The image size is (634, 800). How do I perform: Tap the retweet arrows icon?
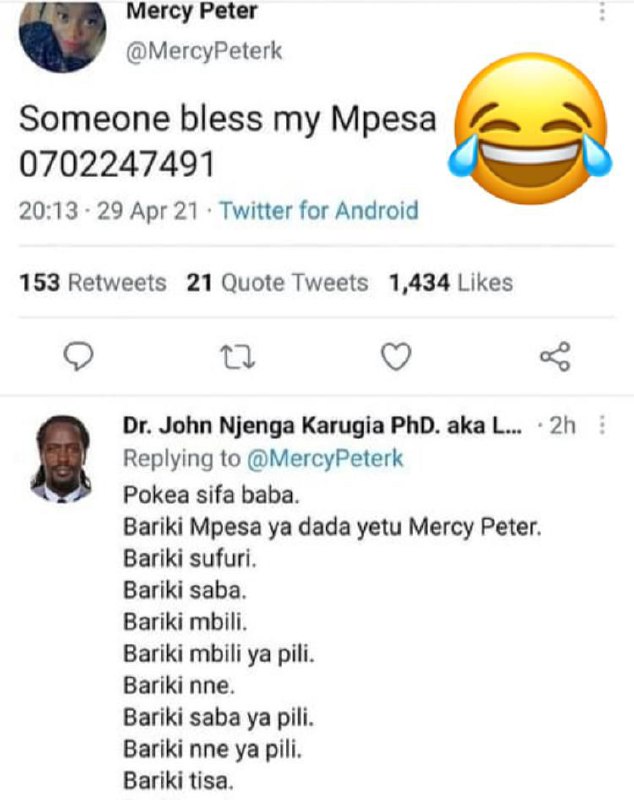click(x=237, y=357)
